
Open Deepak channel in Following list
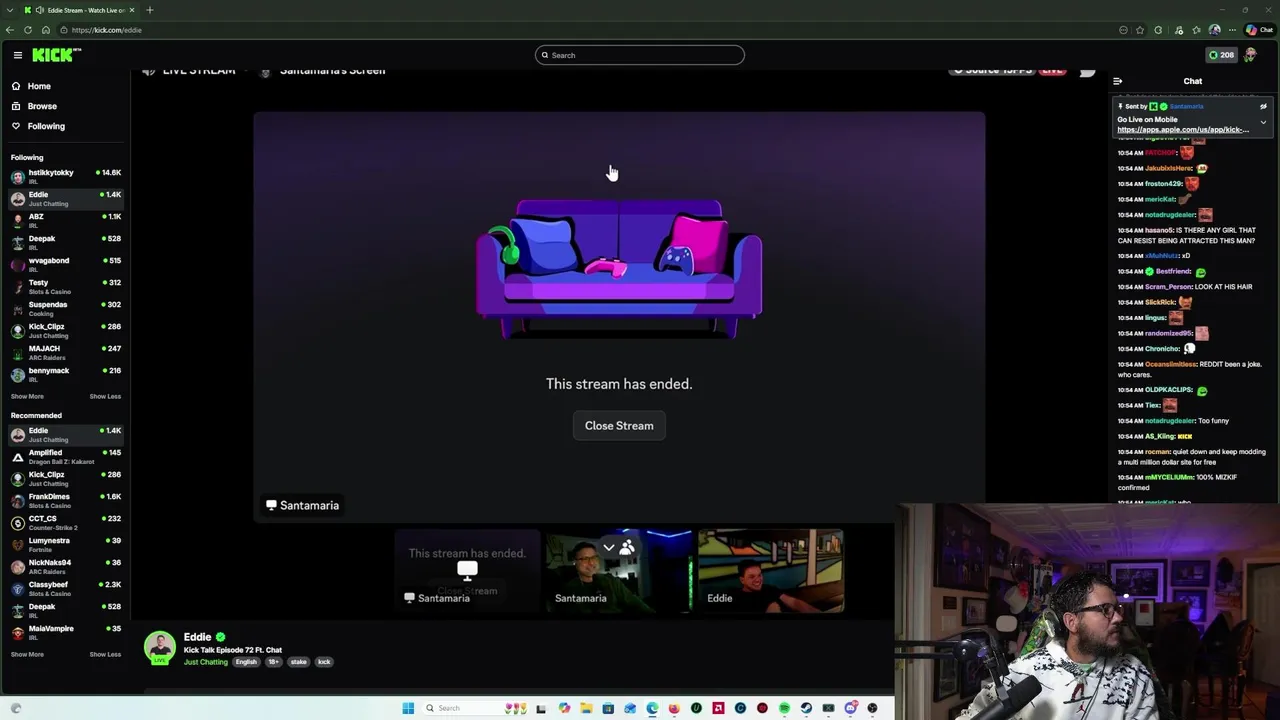coord(66,243)
